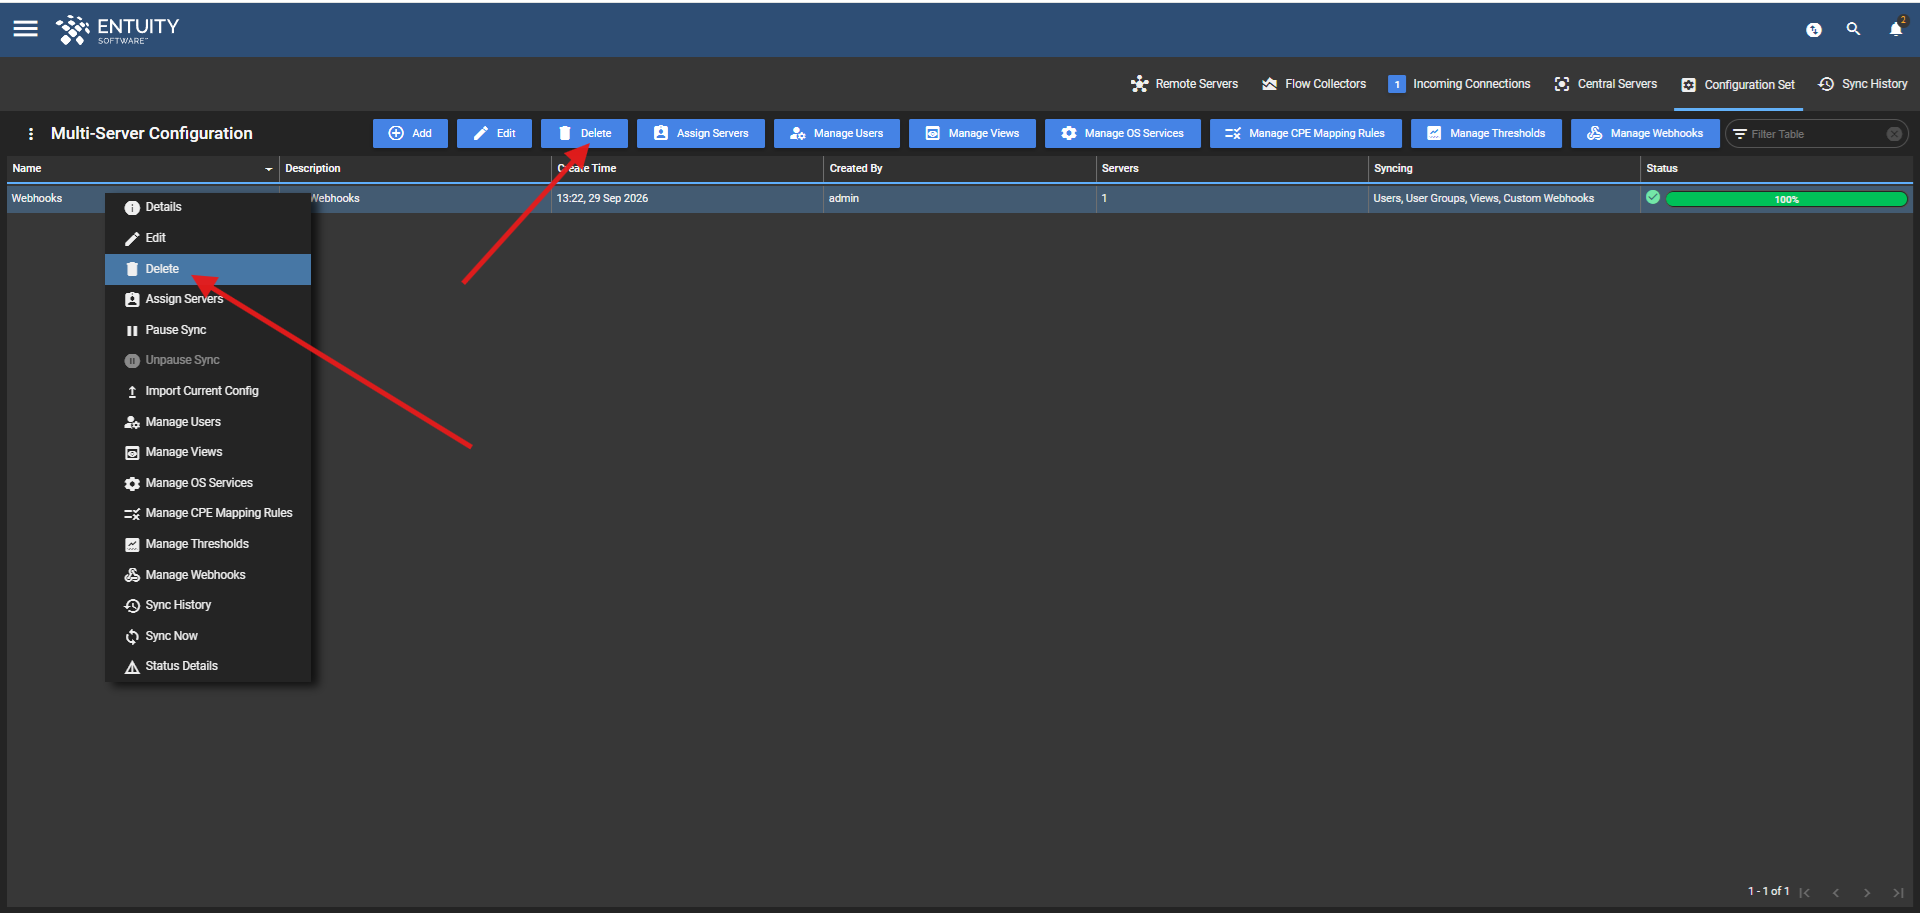Choose Manage Users in the context menu
1920x913 pixels.
[208, 422]
